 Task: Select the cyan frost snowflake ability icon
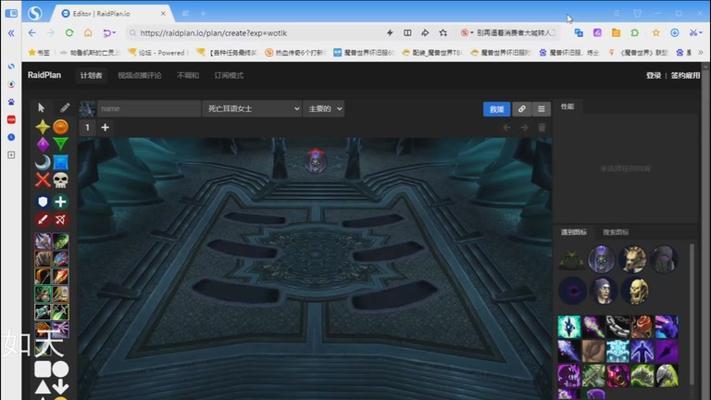(x=618, y=351)
